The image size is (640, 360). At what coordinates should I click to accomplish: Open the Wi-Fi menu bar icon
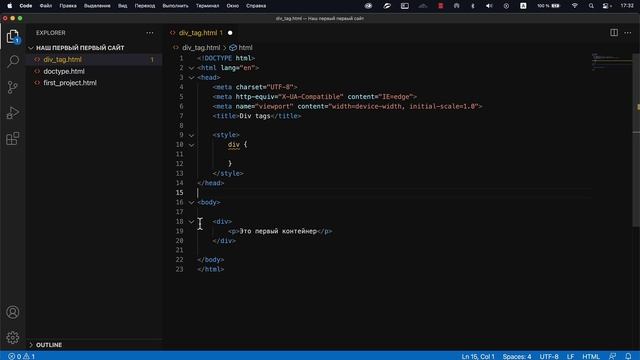point(575,6)
